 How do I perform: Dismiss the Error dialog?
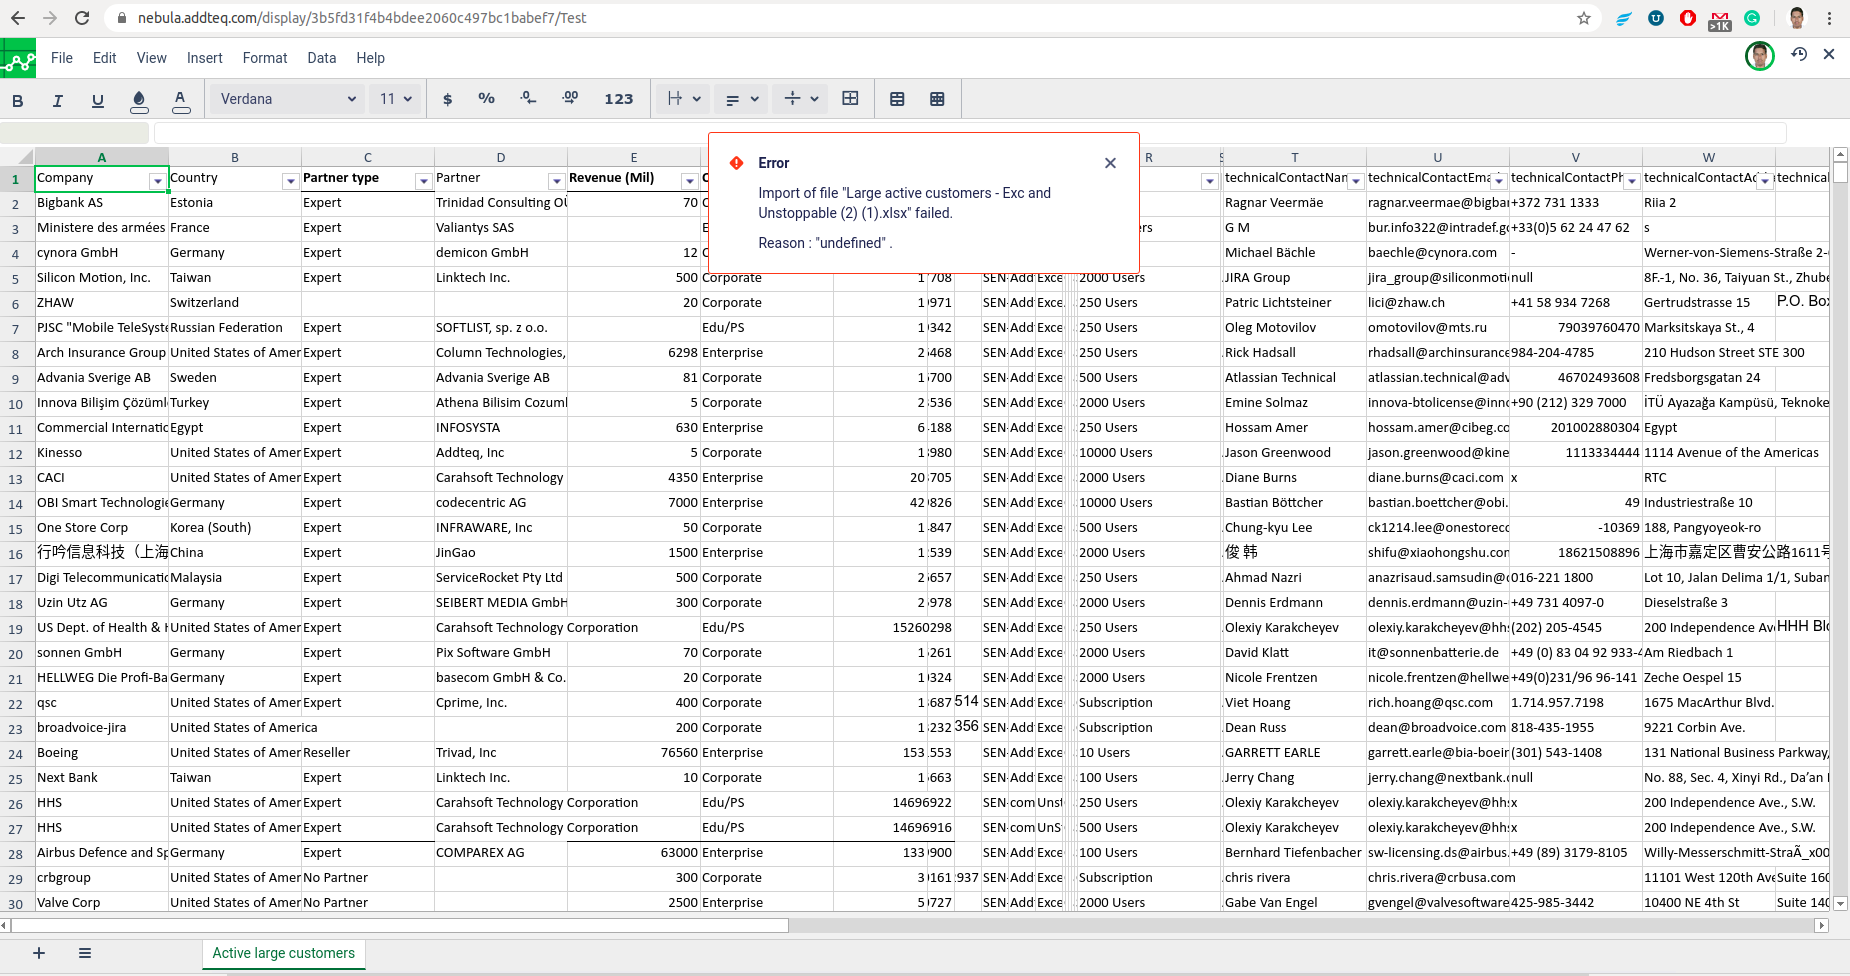click(x=1110, y=163)
